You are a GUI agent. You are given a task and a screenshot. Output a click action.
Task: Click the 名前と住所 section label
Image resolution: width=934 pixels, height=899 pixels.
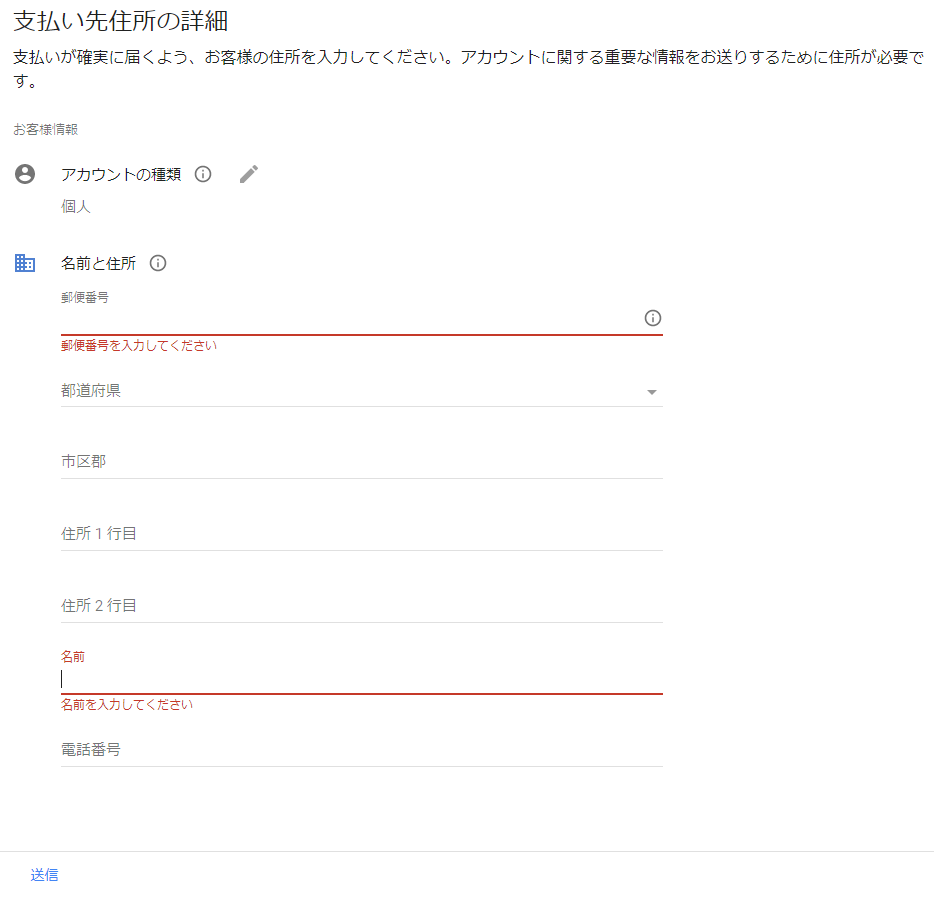98,263
